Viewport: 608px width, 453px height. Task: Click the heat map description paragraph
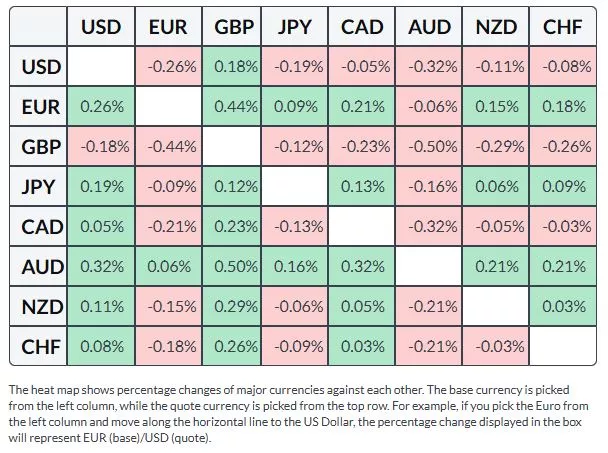click(x=300, y=413)
